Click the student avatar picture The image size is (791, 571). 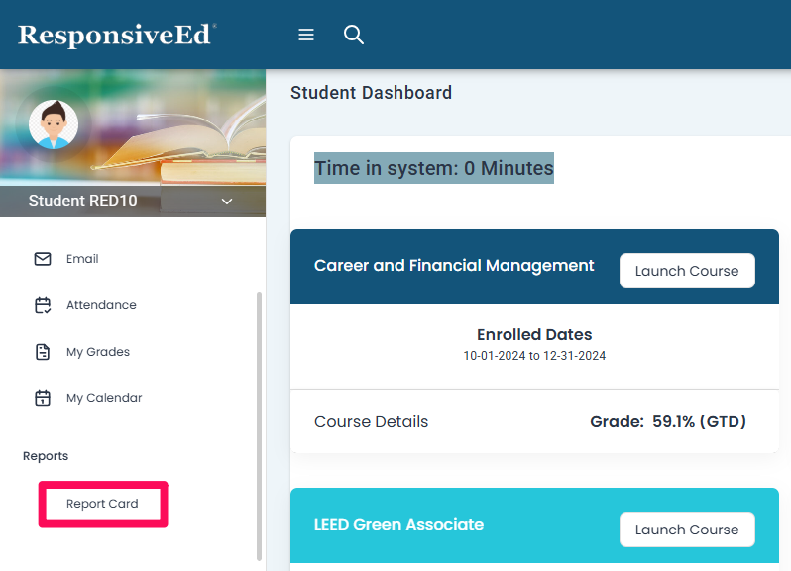click(x=53, y=125)
